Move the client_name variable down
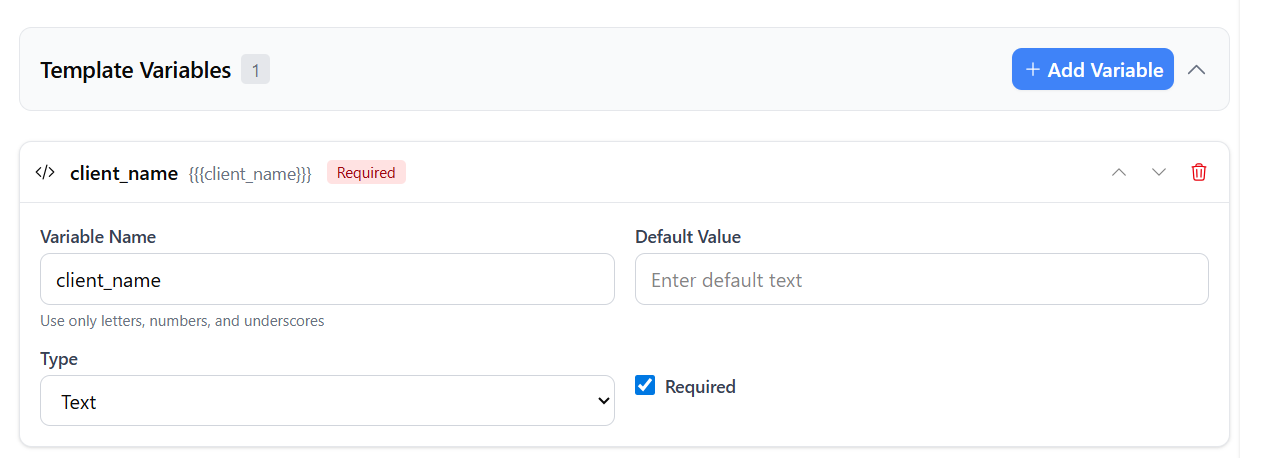Viewport: 1277px width, 458px height. (x=1159, y=172)
